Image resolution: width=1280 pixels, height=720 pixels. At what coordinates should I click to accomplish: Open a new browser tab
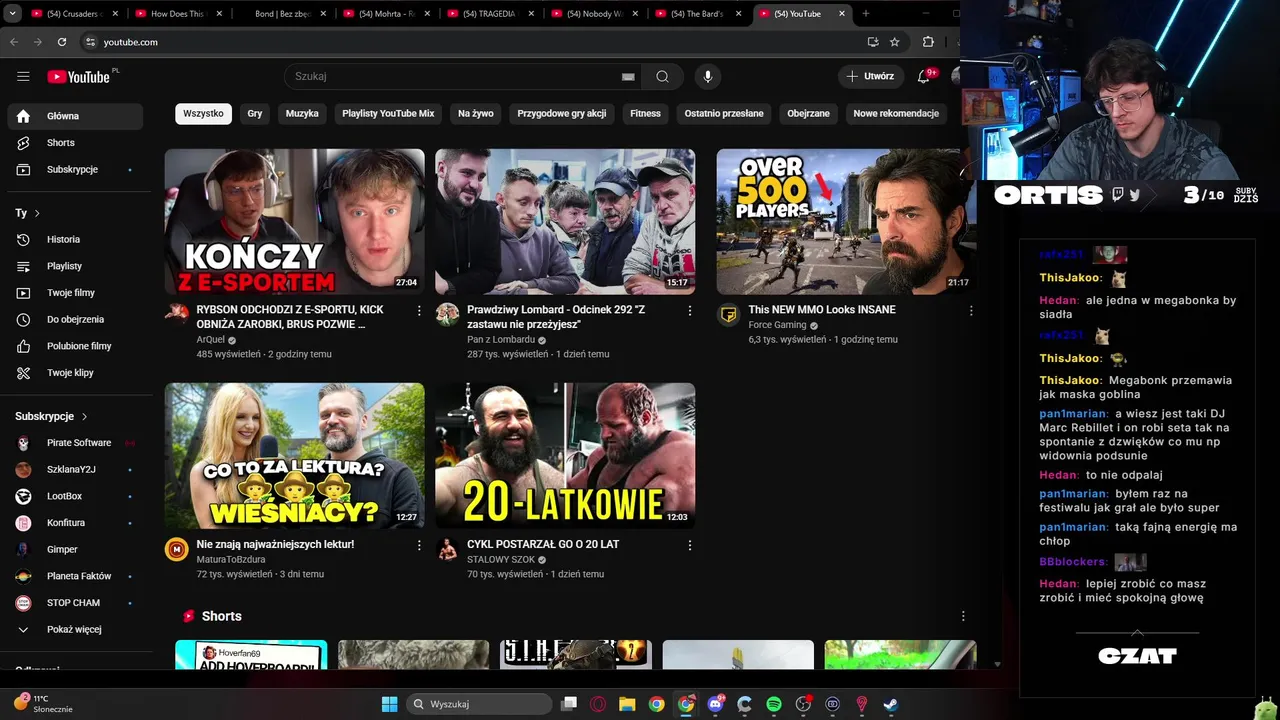pos(866,14)
